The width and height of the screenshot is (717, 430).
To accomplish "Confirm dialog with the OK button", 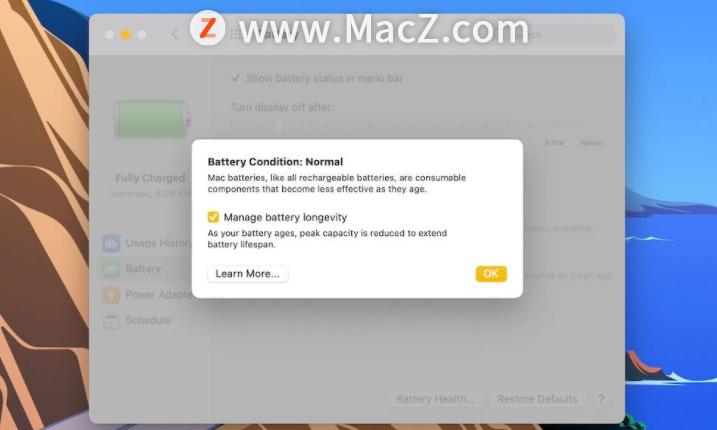I will [x=491, y=274].
